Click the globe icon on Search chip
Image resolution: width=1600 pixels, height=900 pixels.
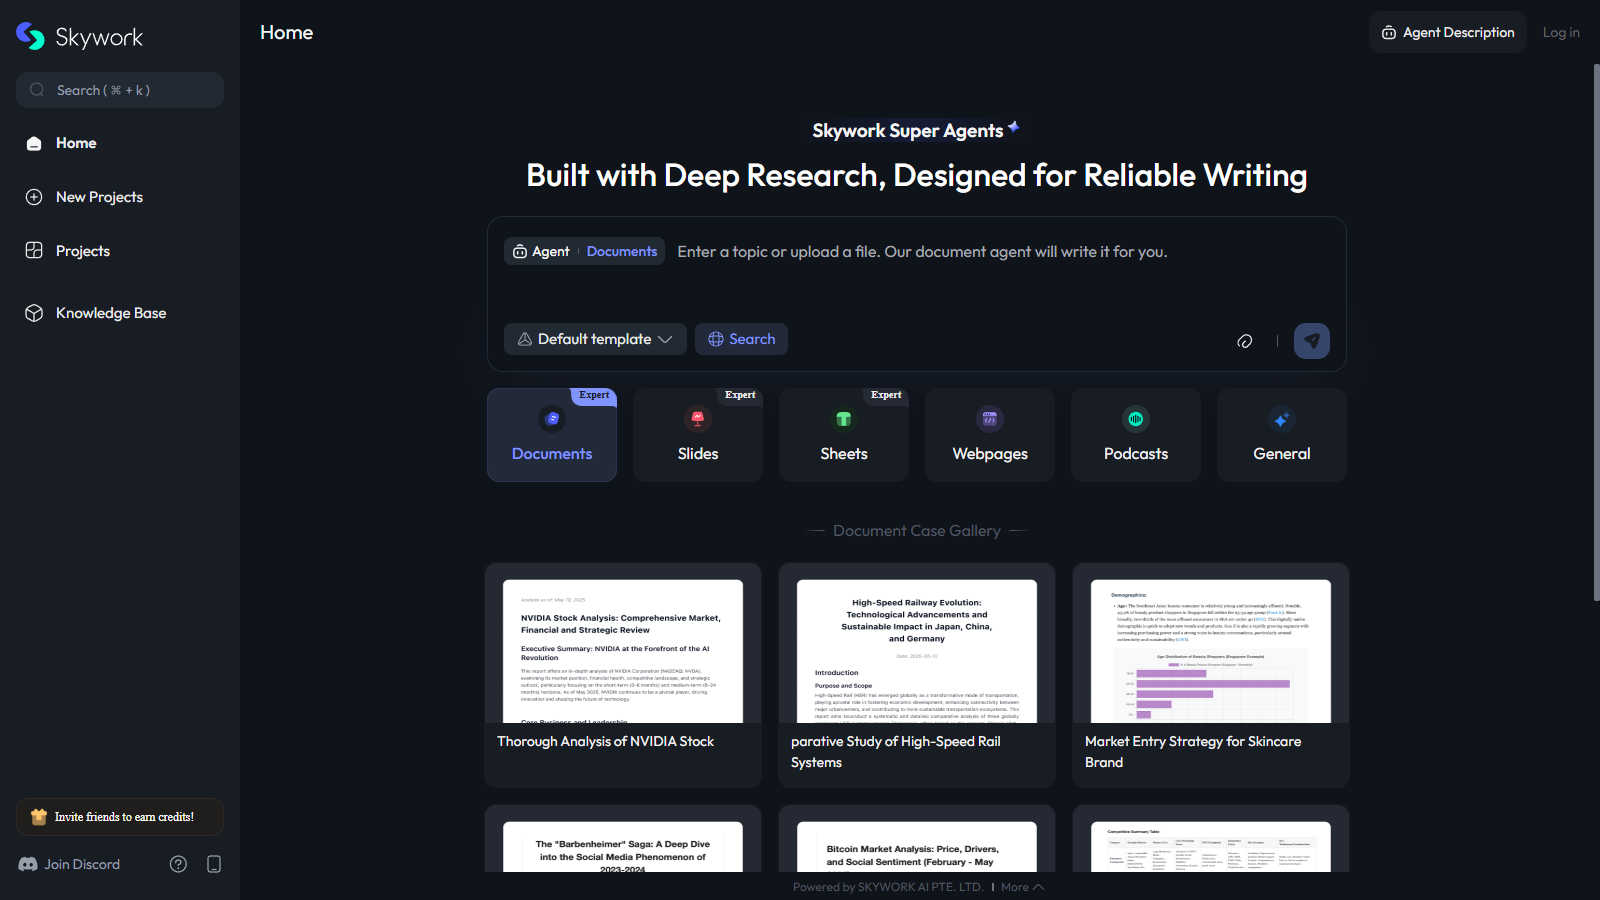point(716,339)
